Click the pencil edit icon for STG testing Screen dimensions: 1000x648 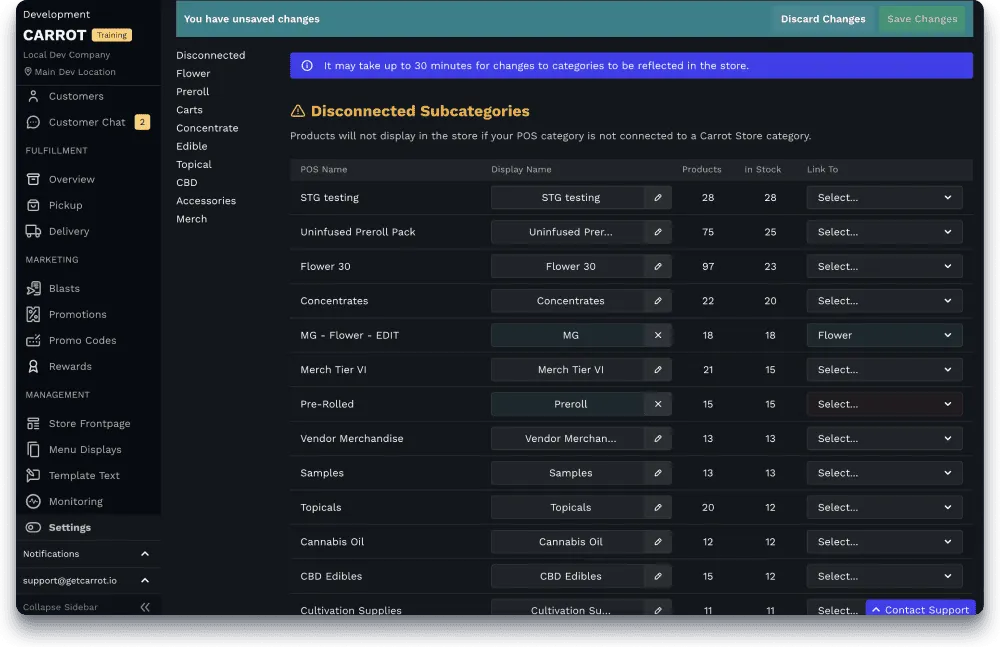click(658, 198)
